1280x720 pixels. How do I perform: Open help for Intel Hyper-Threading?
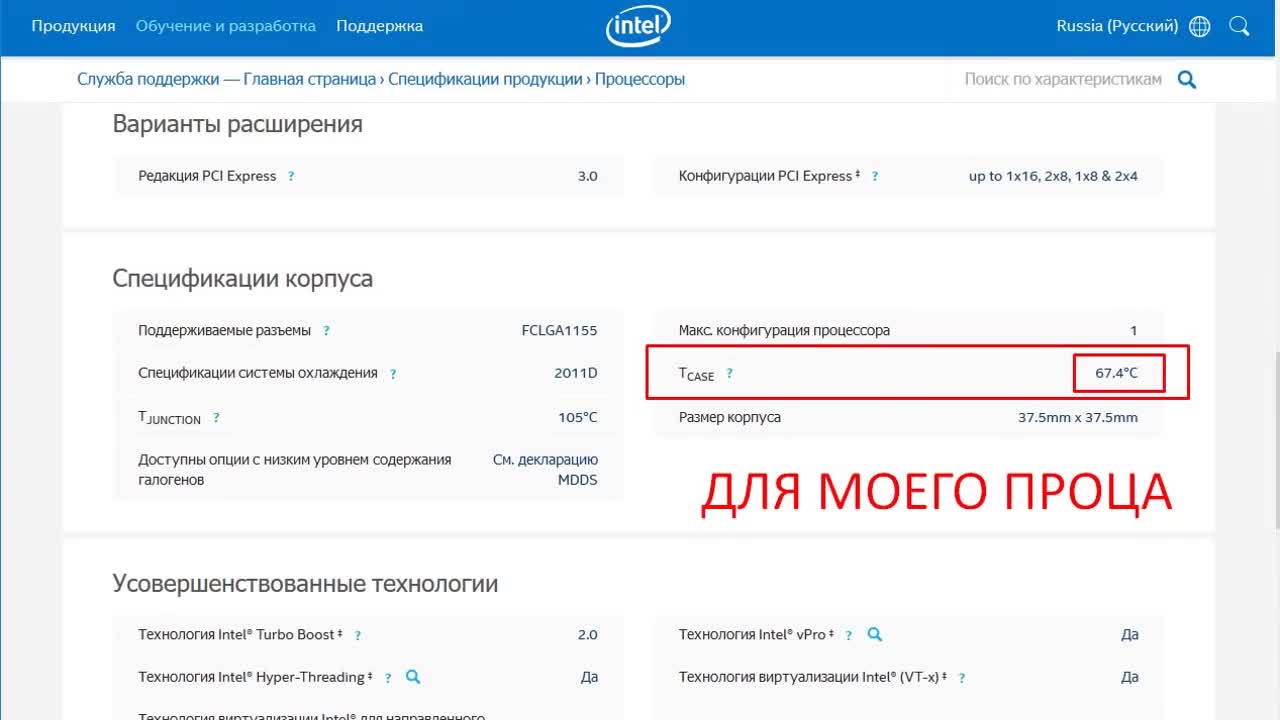click(388, 678)
